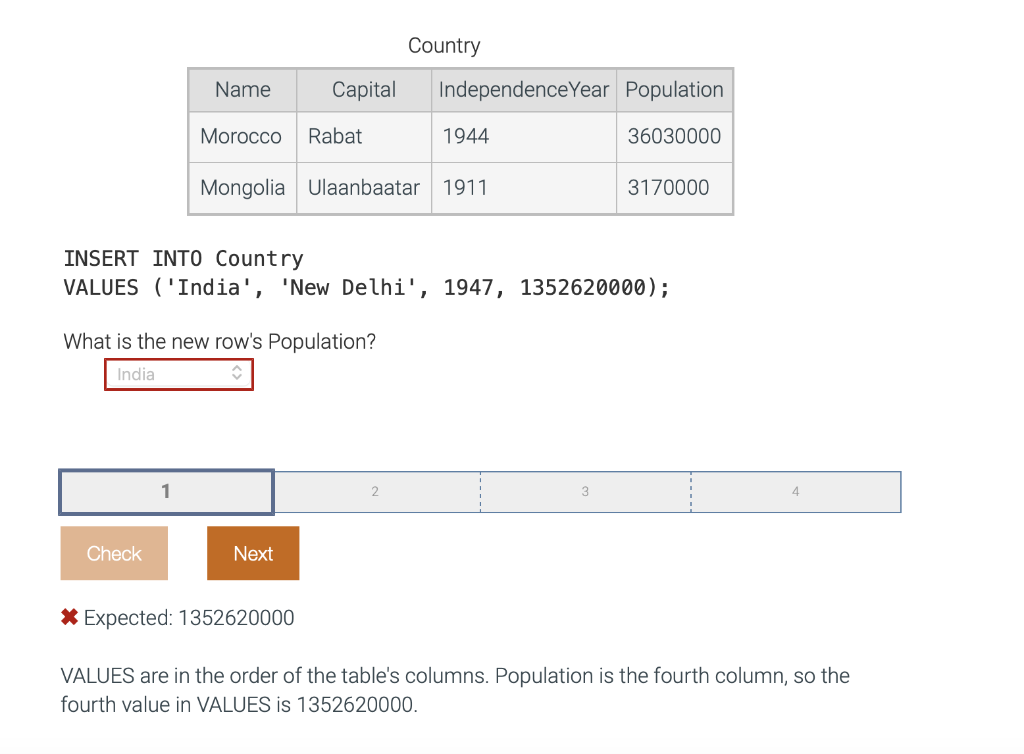Click the population value 36030000

coord(674,136)
